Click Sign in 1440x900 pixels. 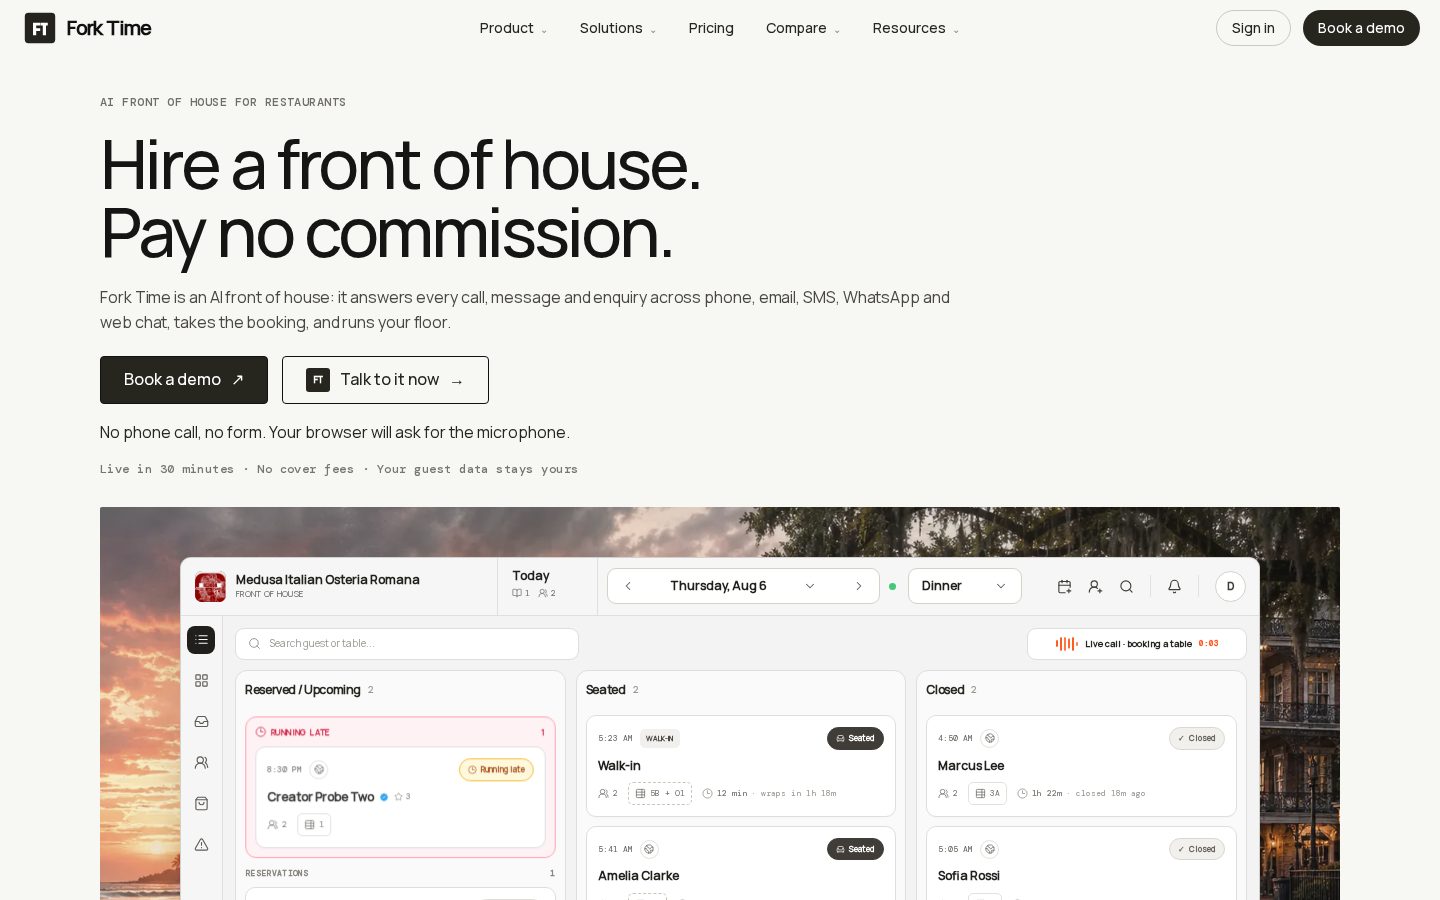(1253, 28)
